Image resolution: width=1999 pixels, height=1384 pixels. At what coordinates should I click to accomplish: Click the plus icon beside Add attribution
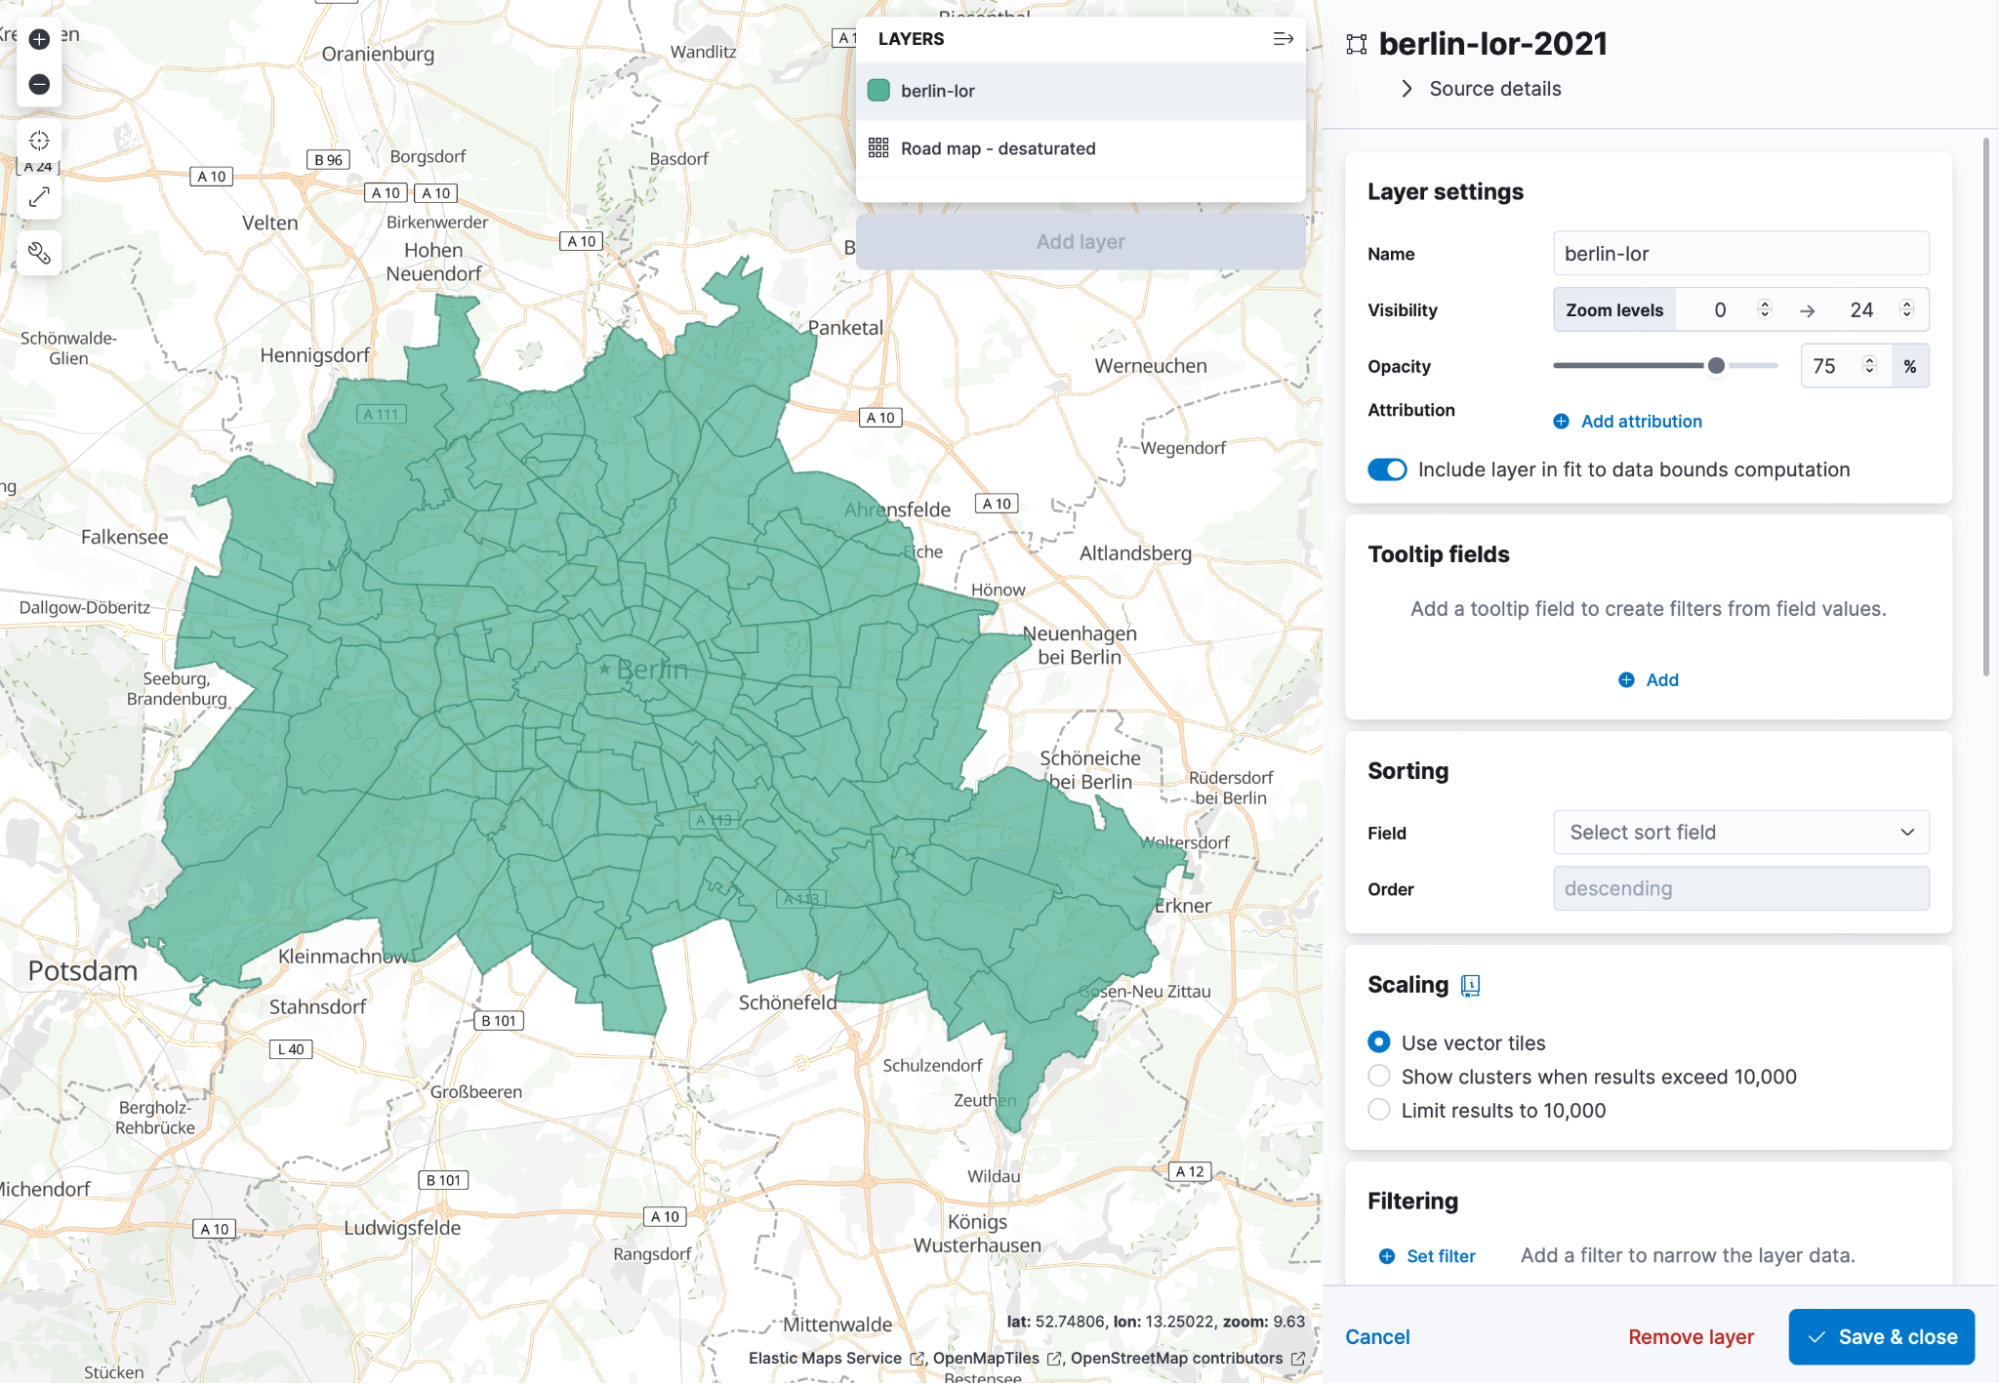pos(1561,421)
